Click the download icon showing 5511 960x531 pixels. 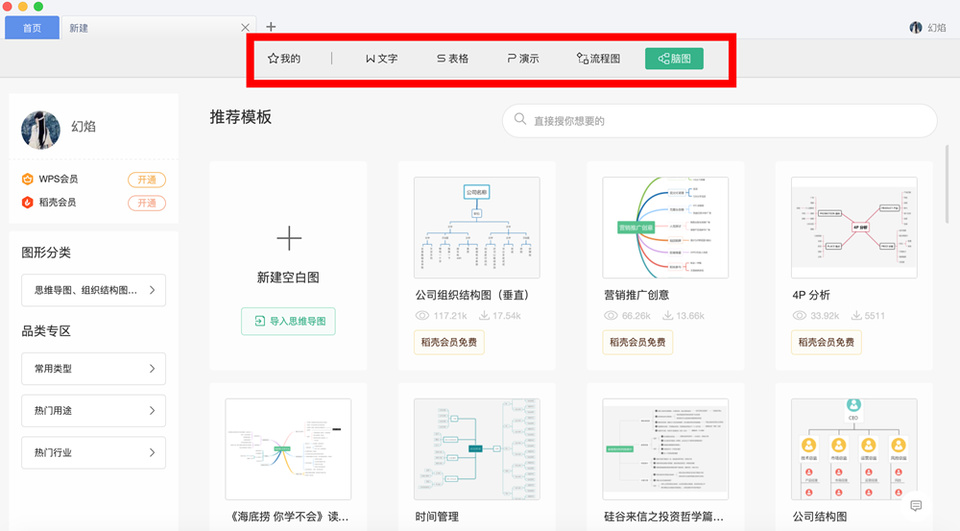point(856,315)
